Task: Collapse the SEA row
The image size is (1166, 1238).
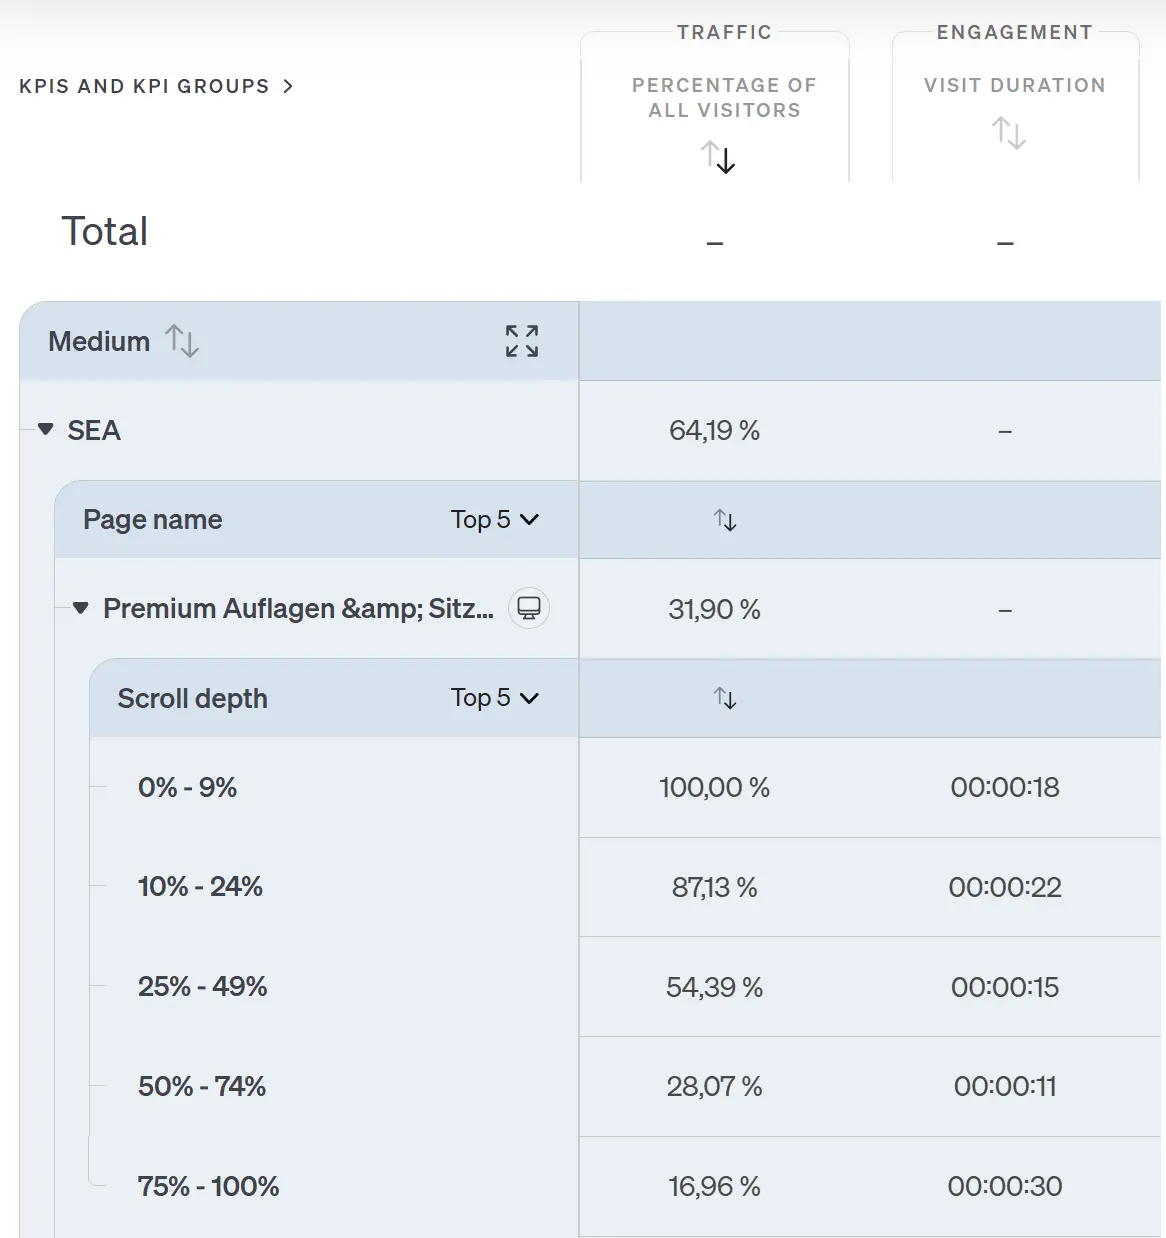Action: coord(46,430)
